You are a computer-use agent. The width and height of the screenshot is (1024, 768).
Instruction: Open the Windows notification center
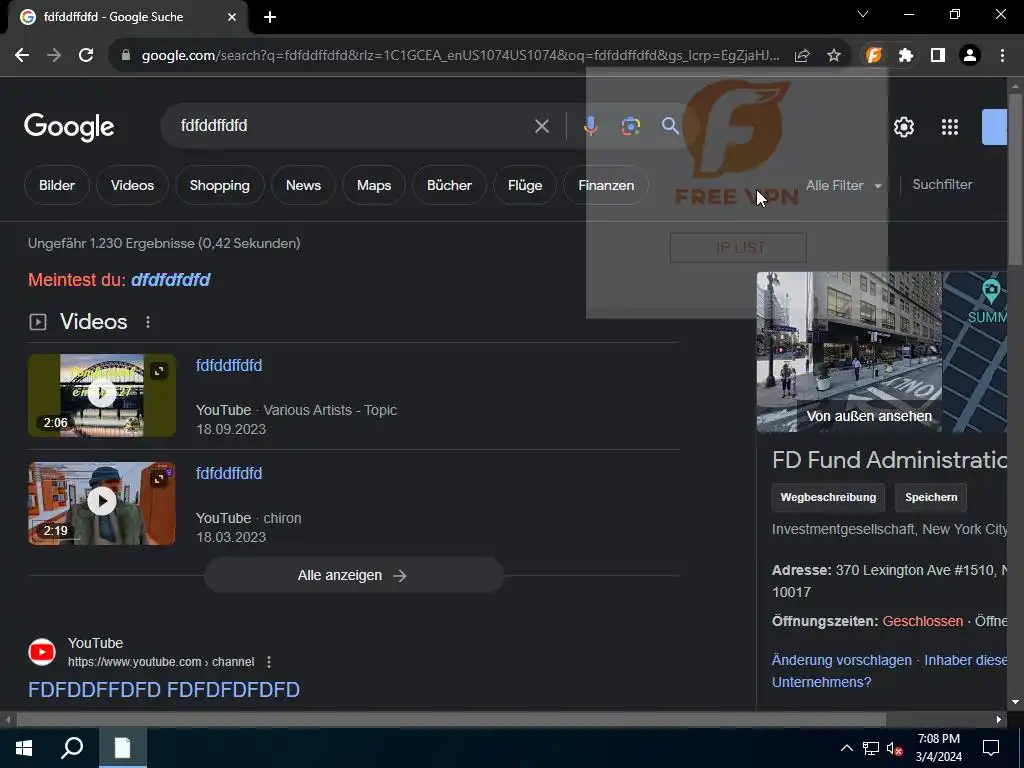[991, 748]
